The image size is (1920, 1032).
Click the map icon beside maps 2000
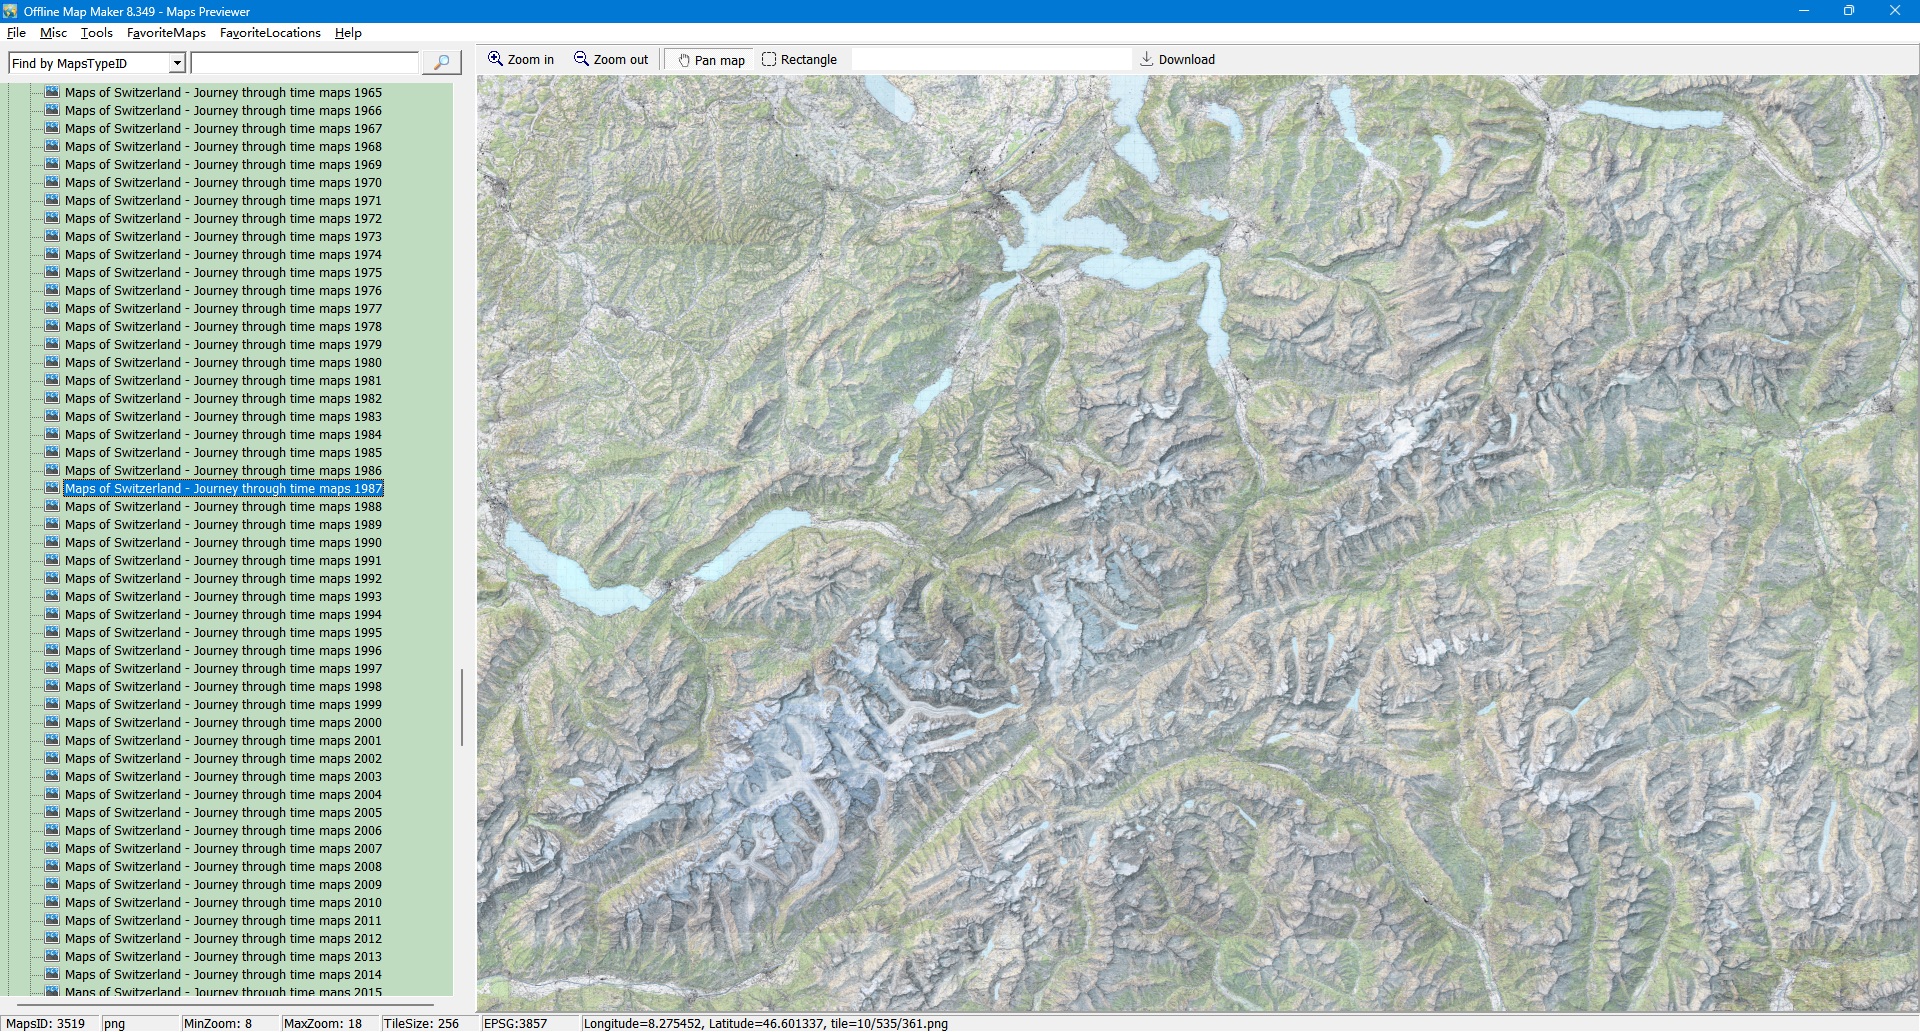pos(52,722)
